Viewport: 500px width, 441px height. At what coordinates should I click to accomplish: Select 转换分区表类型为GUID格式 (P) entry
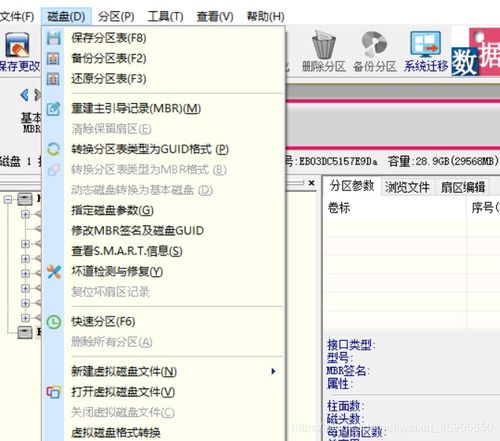tap(163, 149)
